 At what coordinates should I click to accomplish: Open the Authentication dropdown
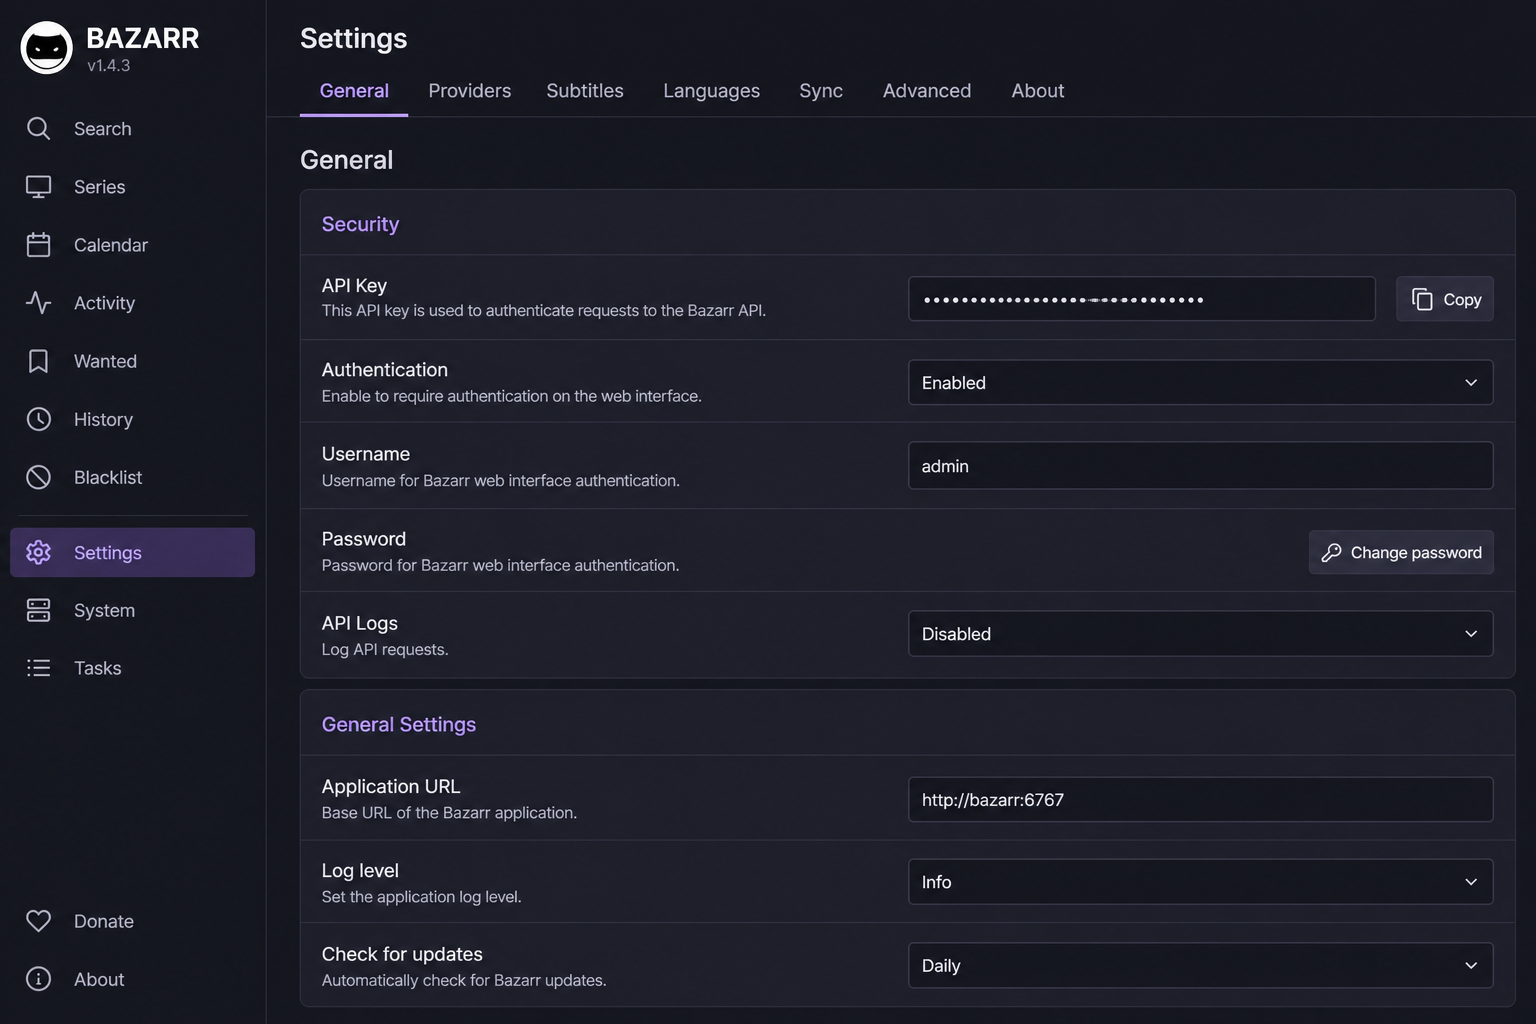coord(1200,382)
